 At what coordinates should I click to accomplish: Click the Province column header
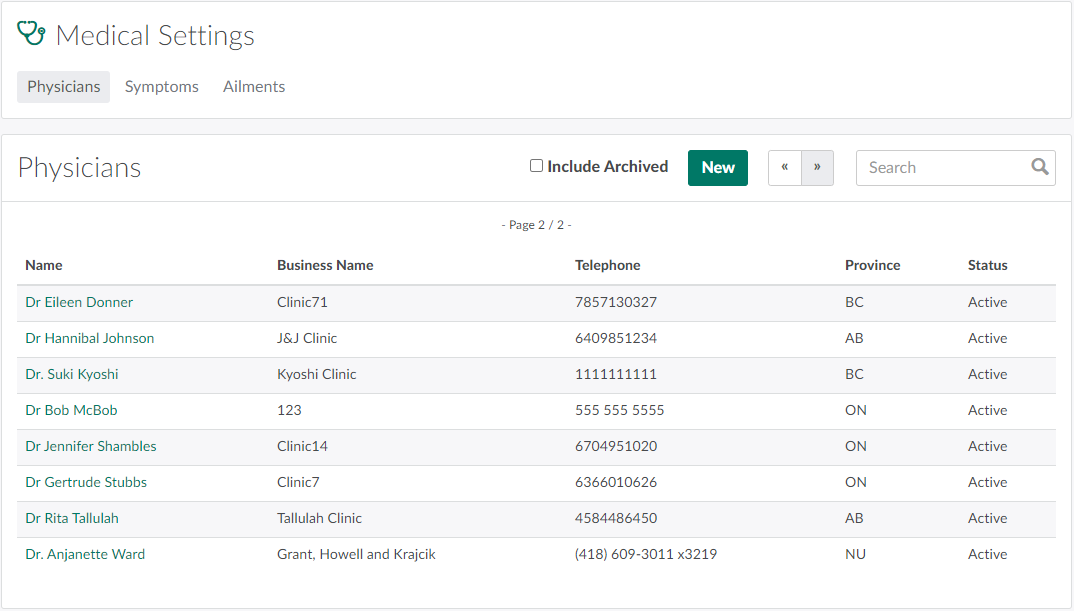(x=872, y=265)
